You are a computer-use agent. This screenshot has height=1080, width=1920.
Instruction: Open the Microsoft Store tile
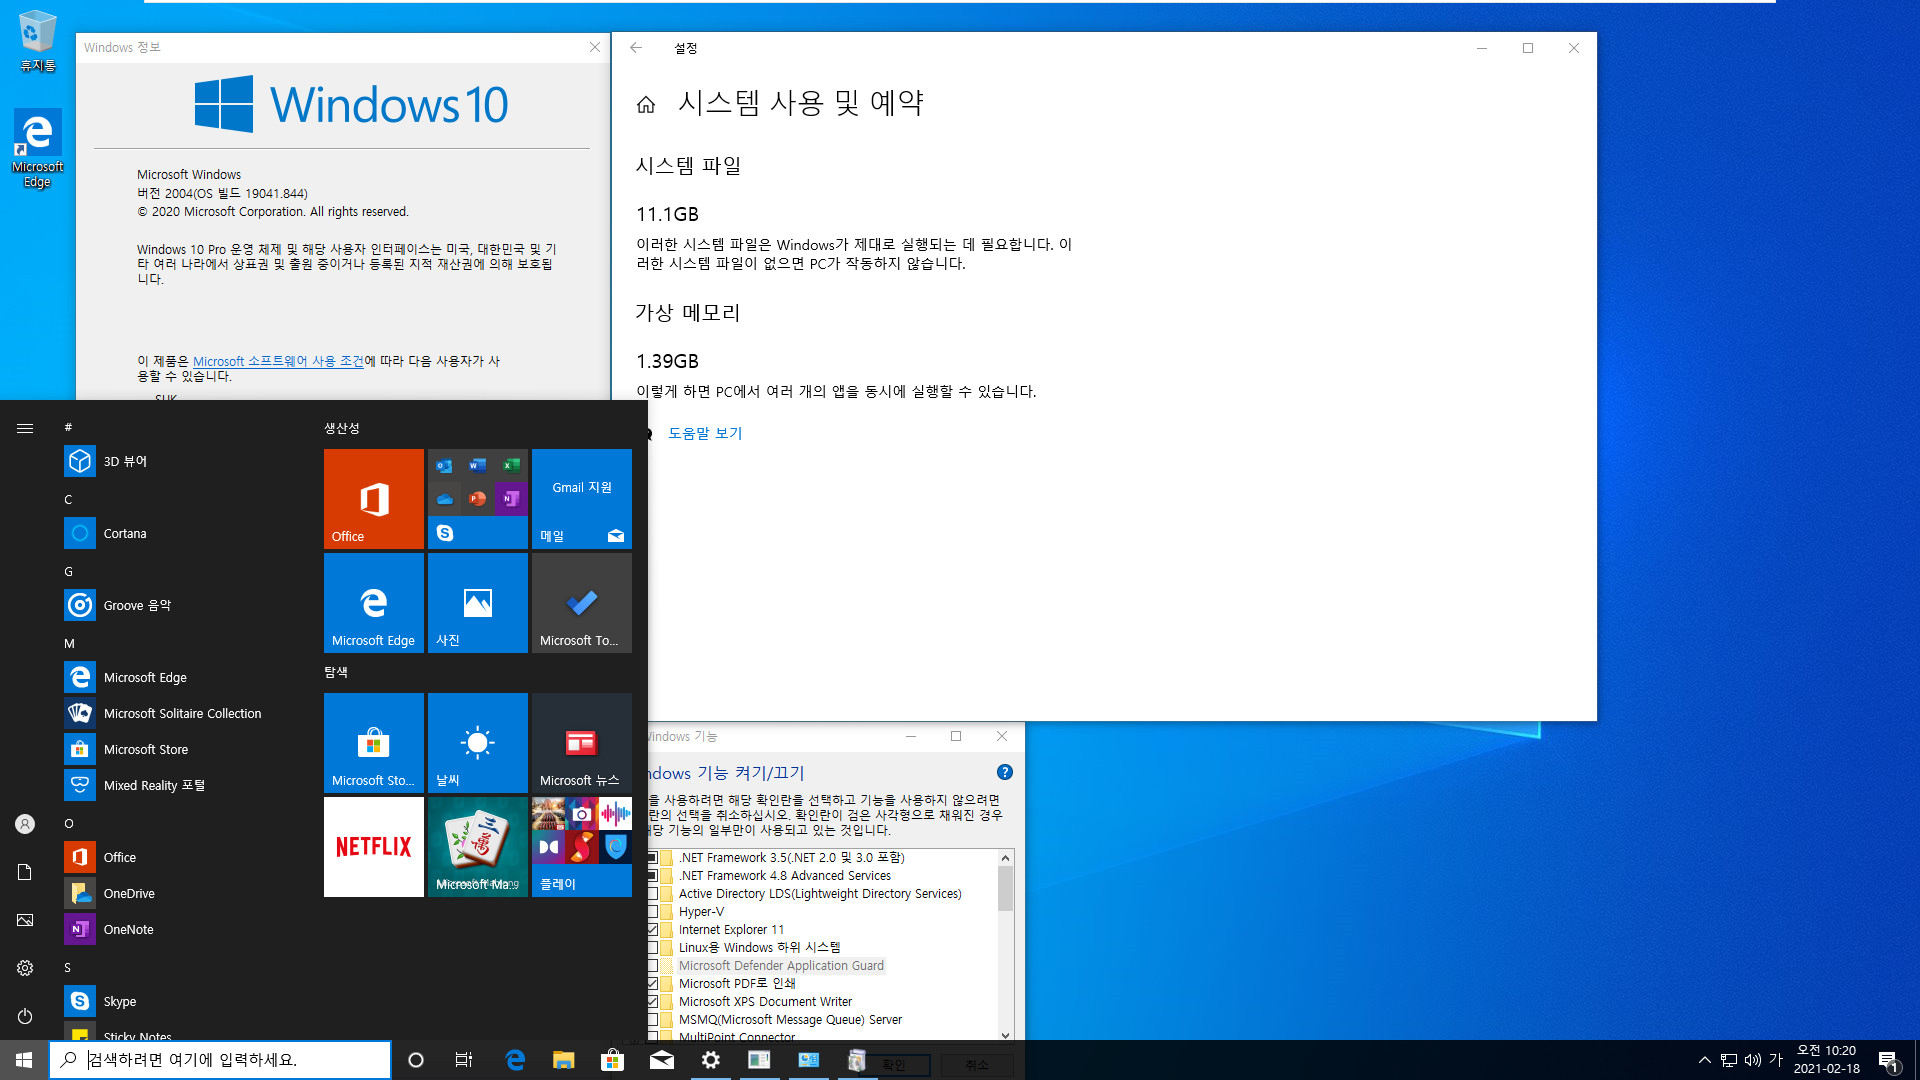pyautogui.click(x=374, y=743)
